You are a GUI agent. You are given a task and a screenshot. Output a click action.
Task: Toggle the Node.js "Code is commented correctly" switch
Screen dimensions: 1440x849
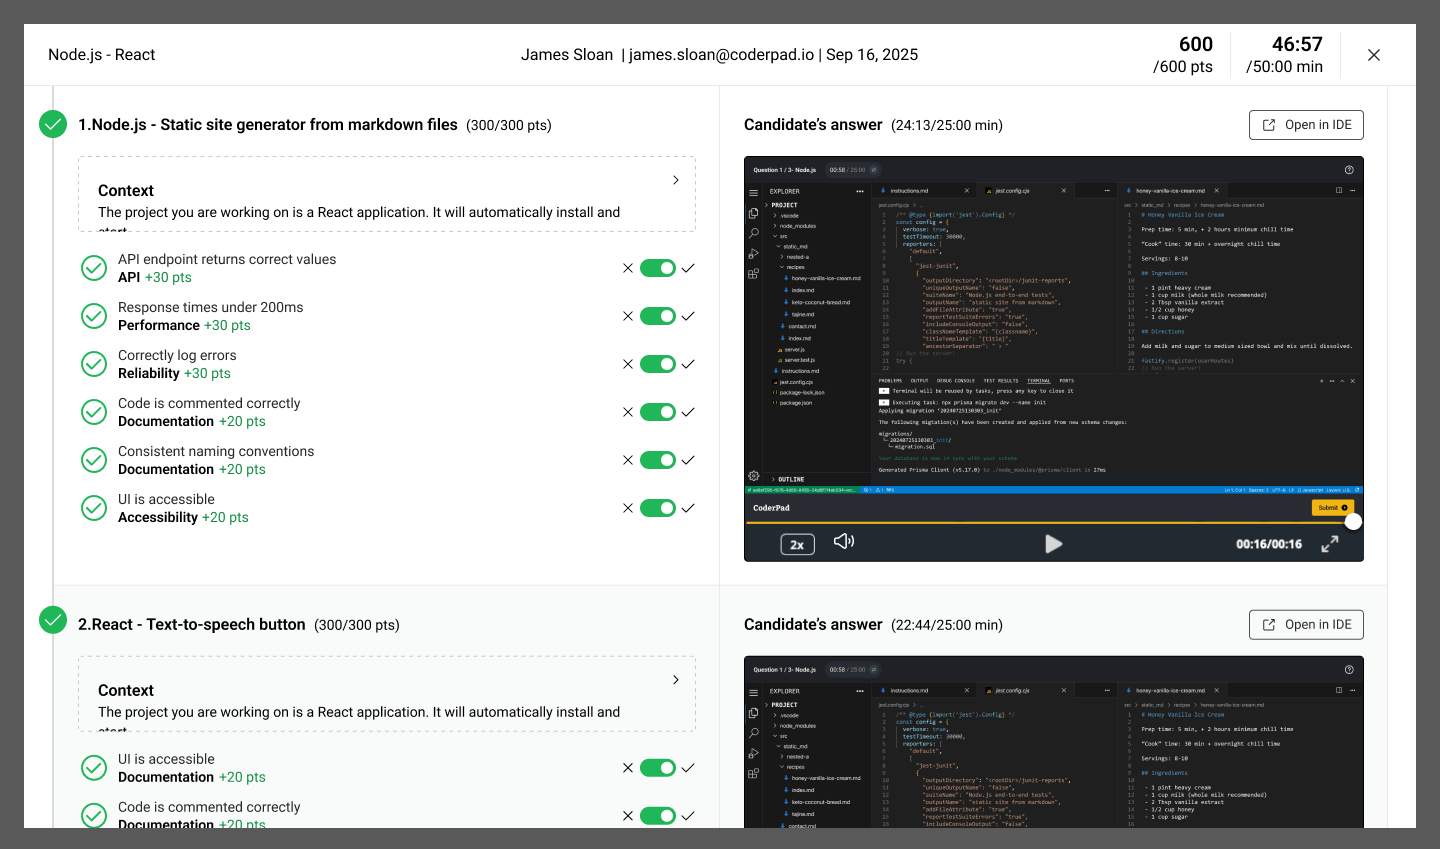[x=658, y=412]
